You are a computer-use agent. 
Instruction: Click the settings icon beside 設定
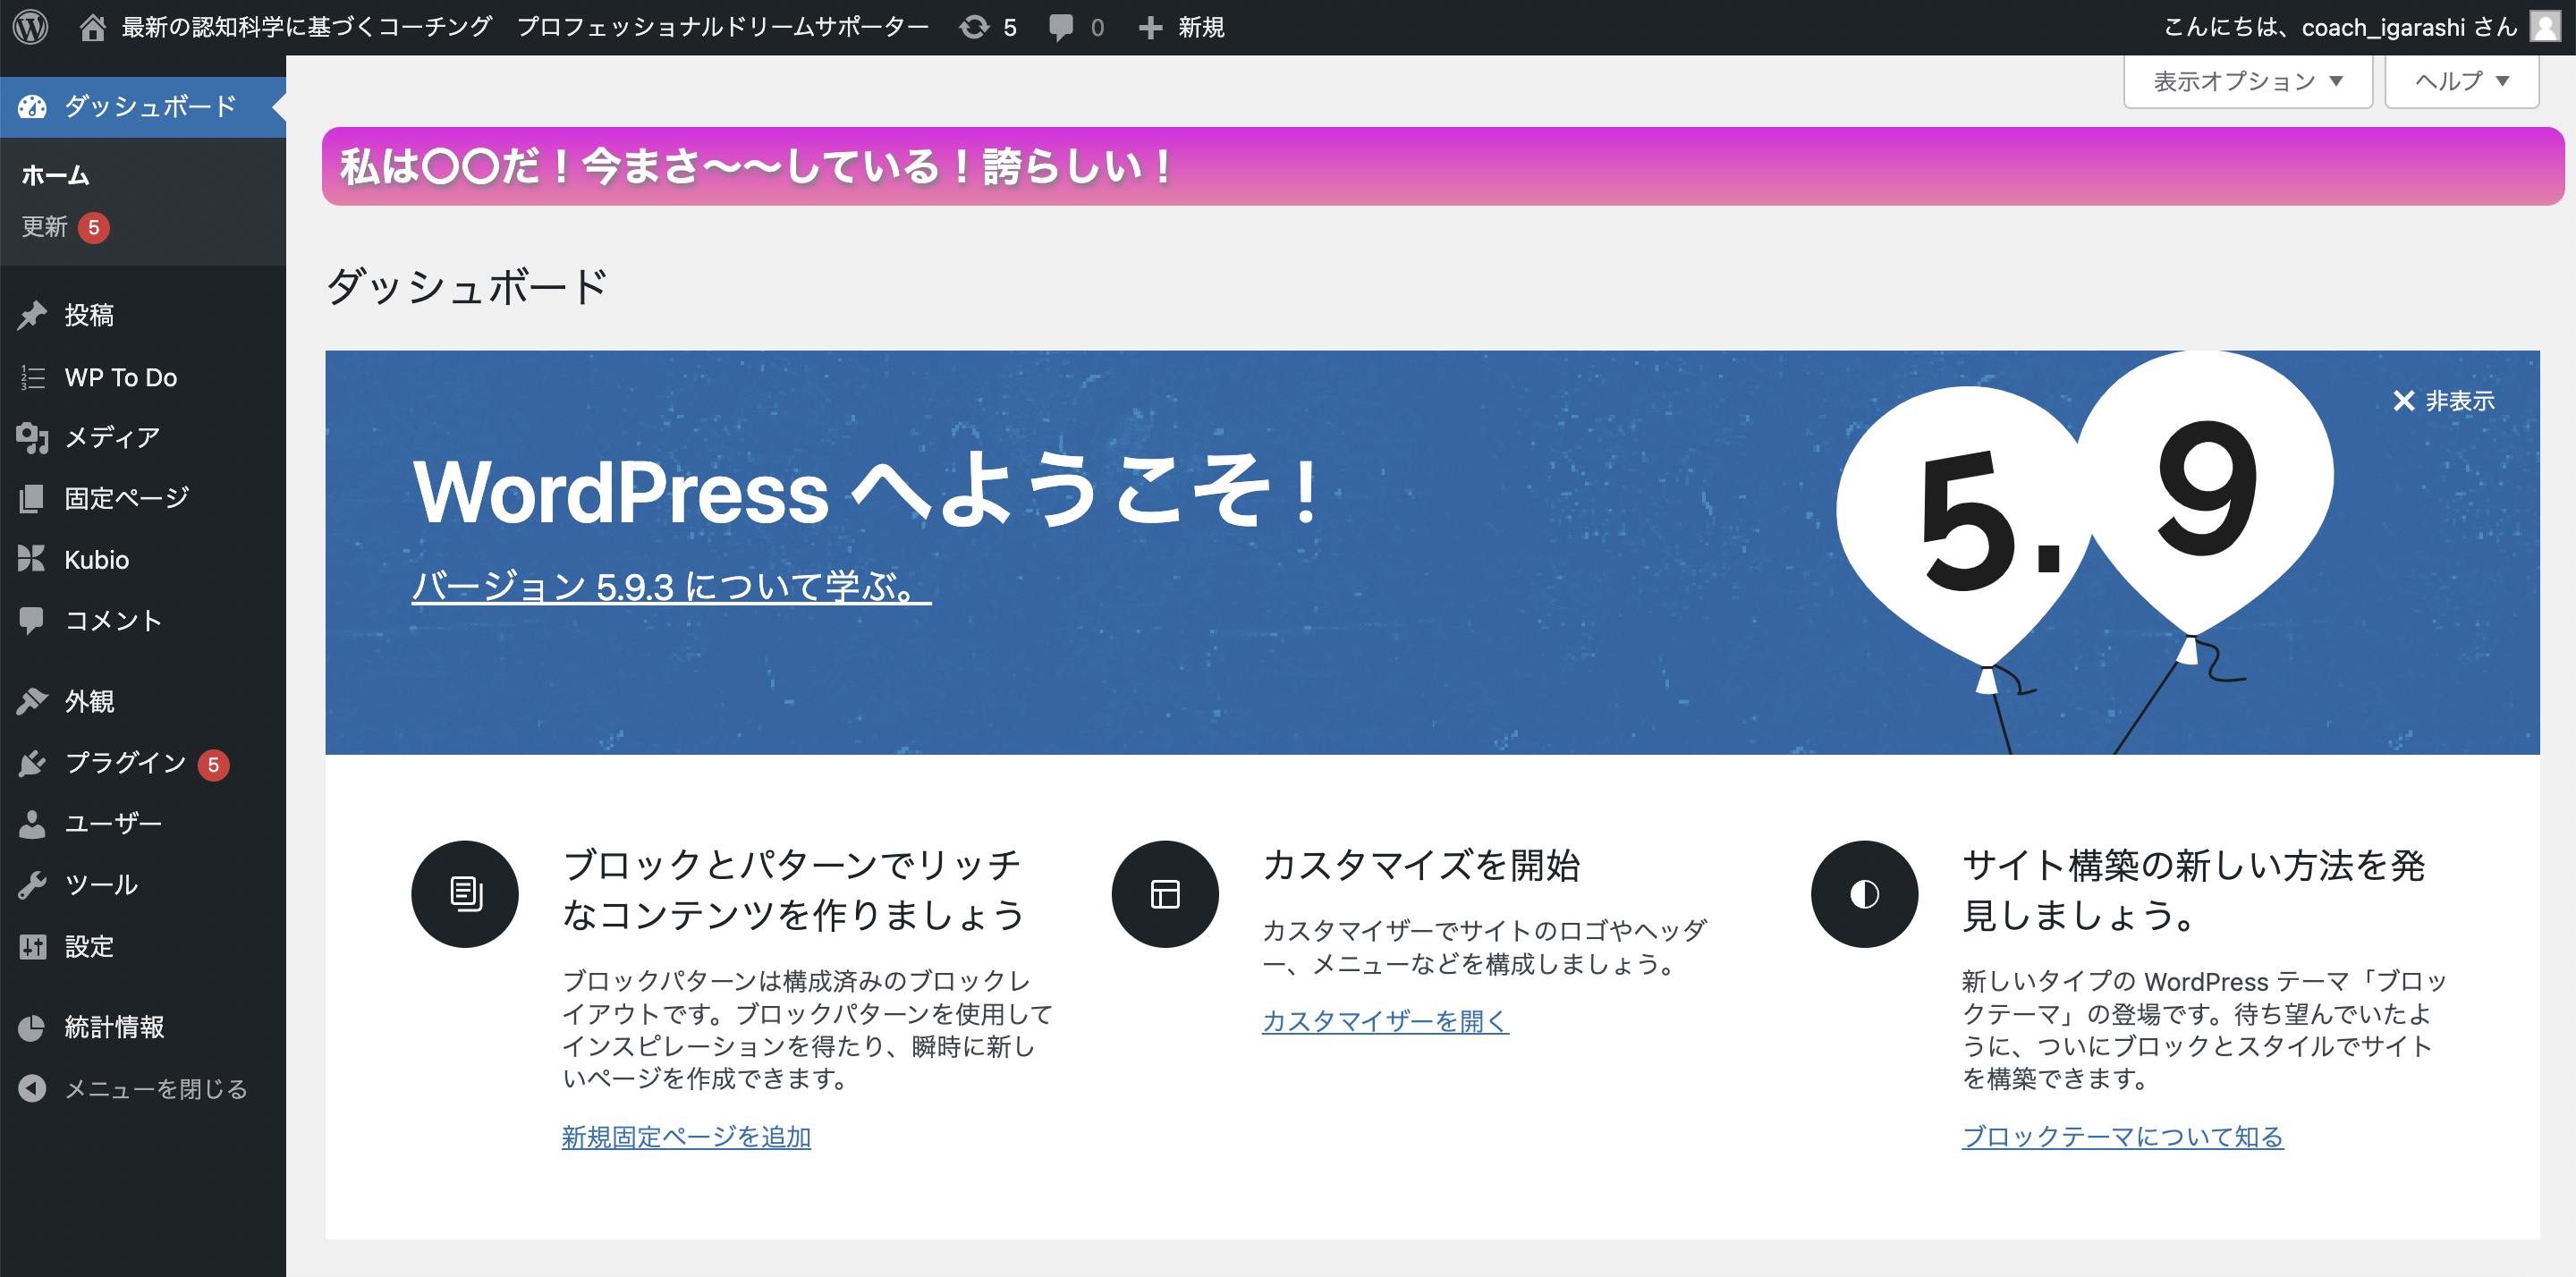tap(32, 946)
